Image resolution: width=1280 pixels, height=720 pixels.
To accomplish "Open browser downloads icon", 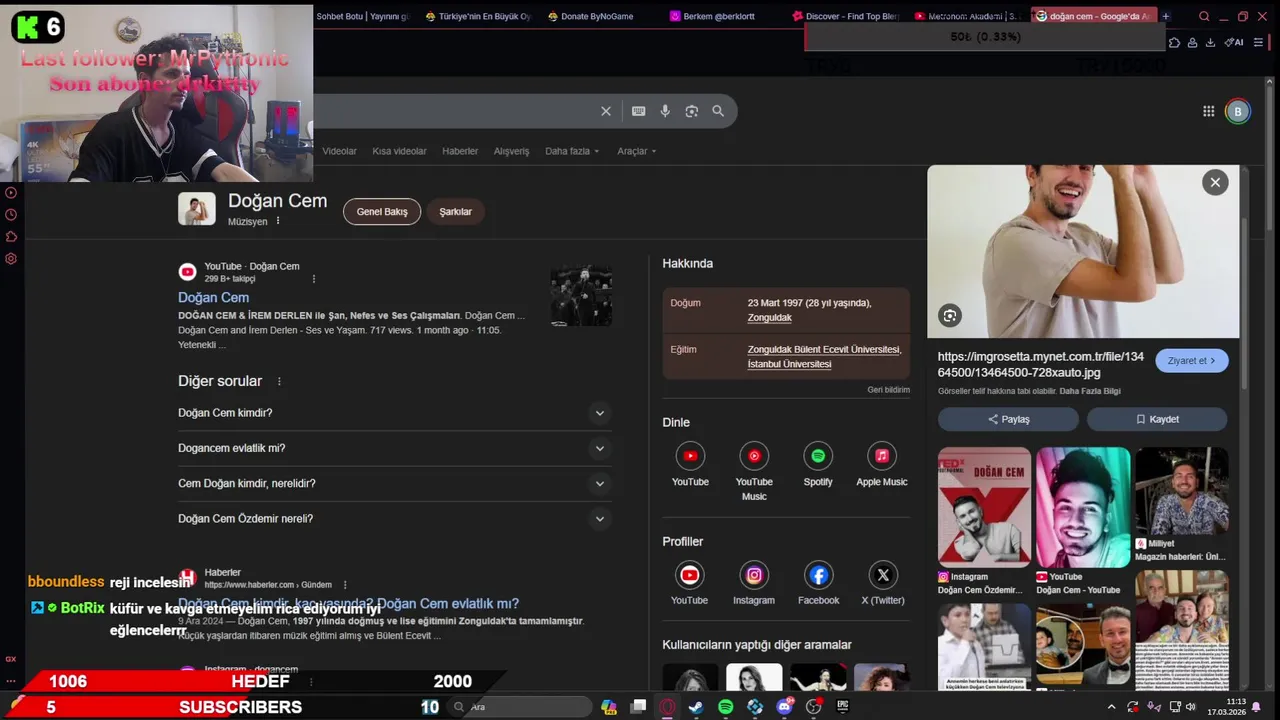I will (x=1210, y=42).
